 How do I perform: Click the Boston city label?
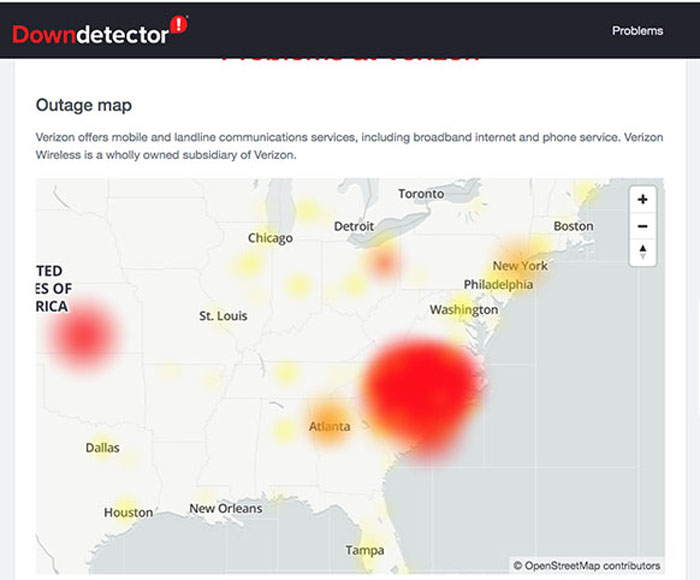tap(573, 226)
